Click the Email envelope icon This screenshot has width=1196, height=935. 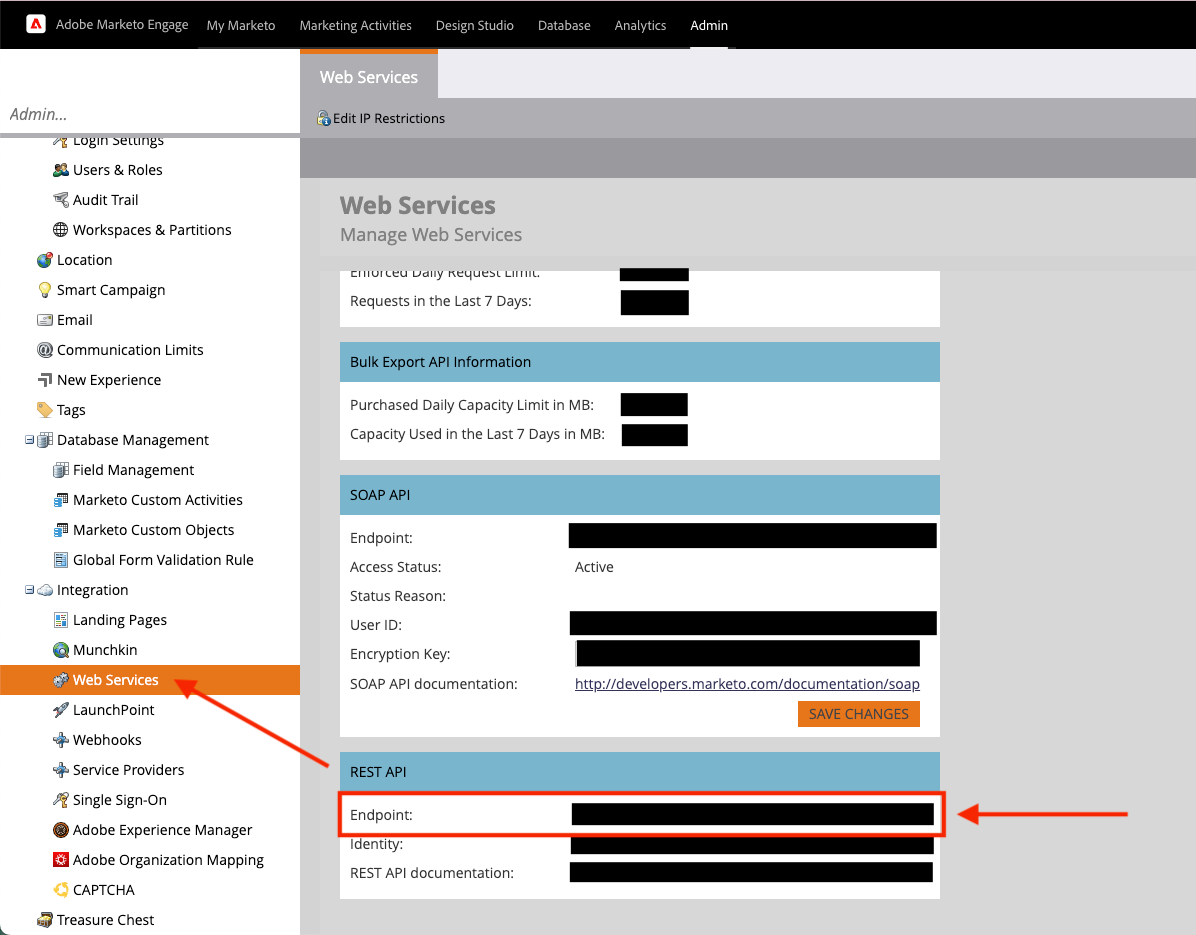(45, 320)
